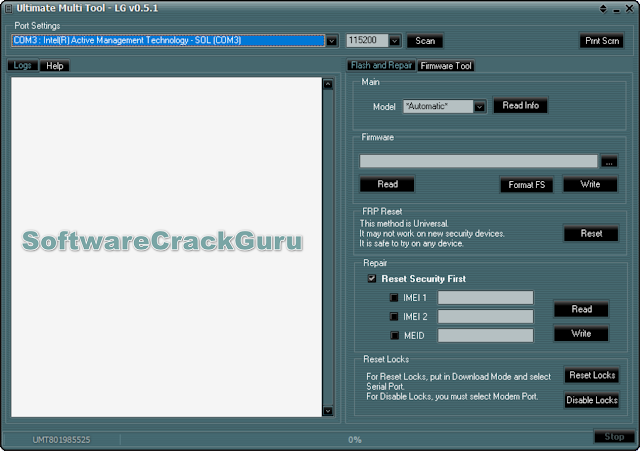Click the Repair section Read button
Image resolution: width=640 pixels, height=451 pixels.
tap(581, 309)
